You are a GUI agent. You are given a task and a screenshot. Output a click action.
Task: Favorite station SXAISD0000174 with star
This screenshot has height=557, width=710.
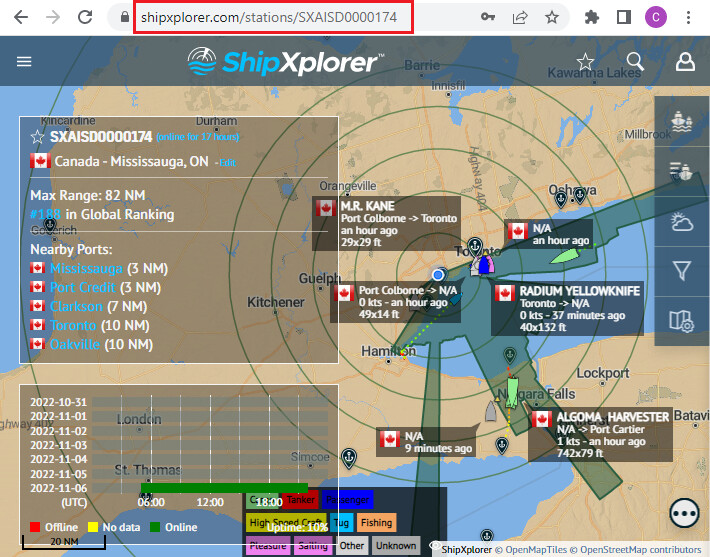point(37,137)
